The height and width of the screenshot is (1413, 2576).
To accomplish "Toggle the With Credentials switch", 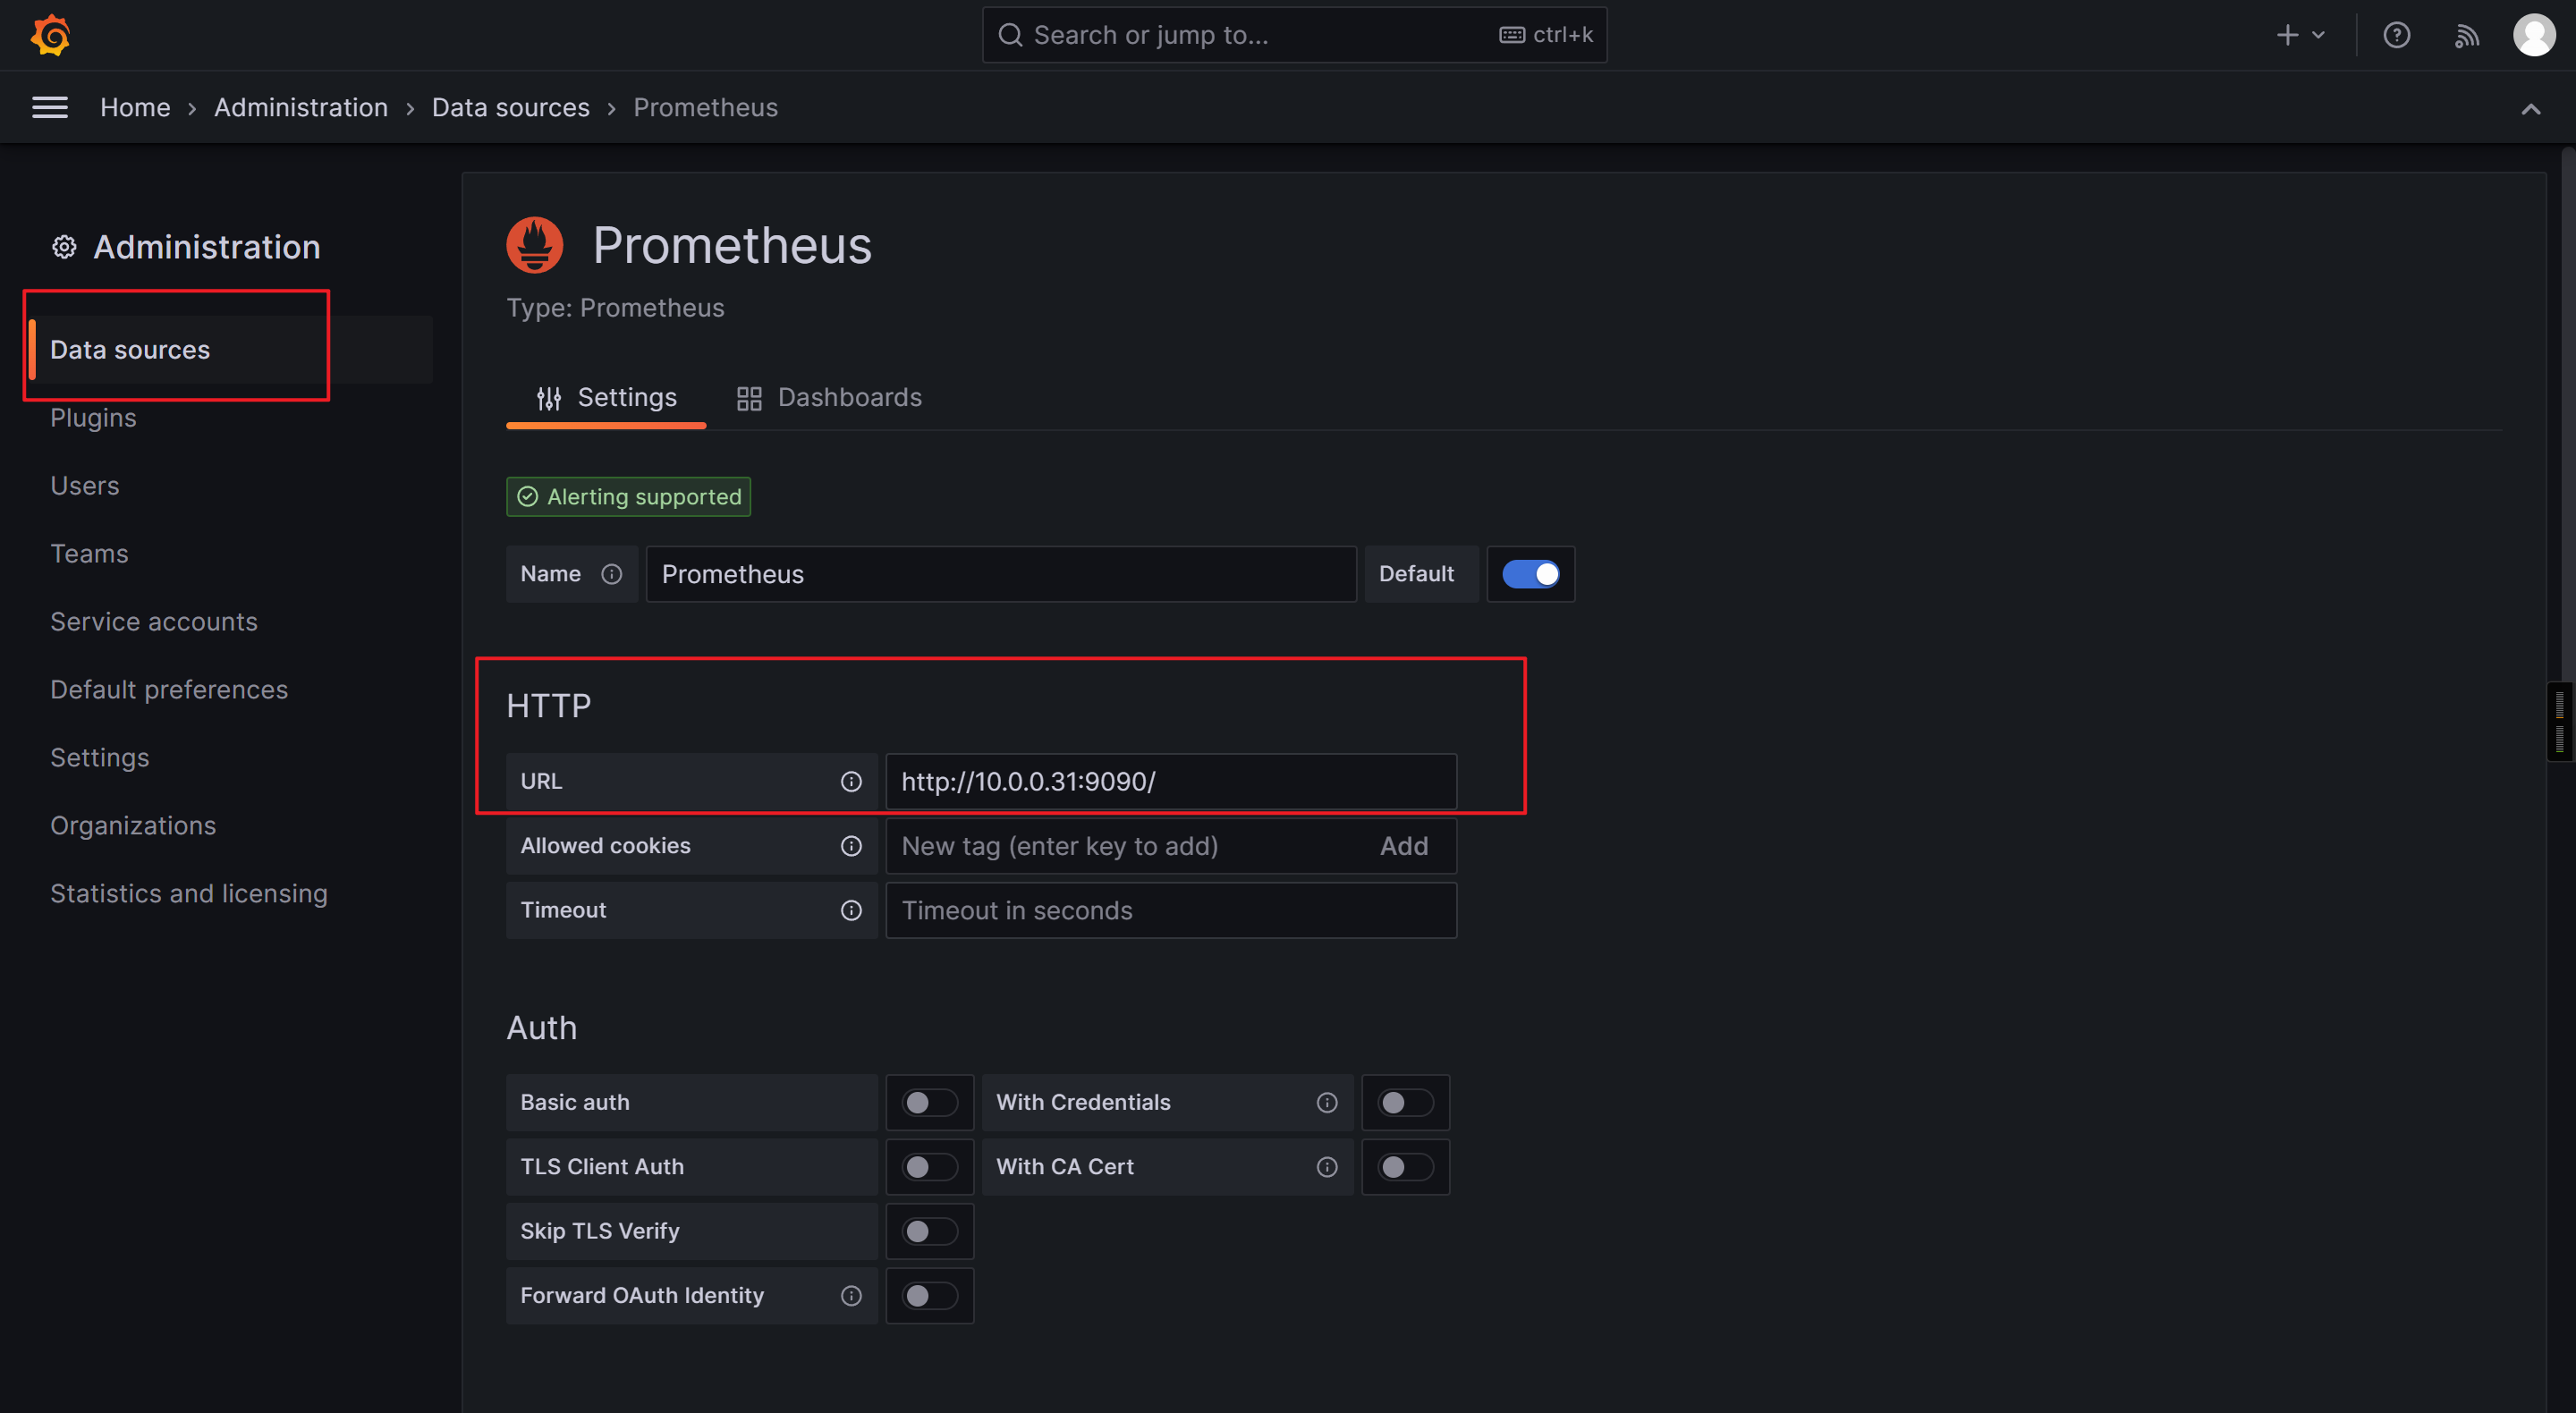I will [1405, 1103].
